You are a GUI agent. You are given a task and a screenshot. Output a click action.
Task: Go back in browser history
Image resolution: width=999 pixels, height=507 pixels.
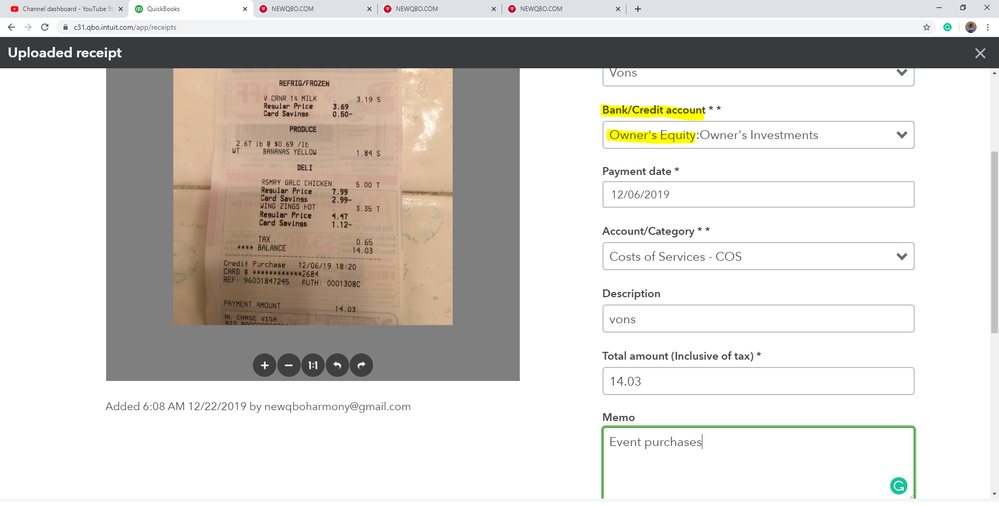[x=11, y=27]
